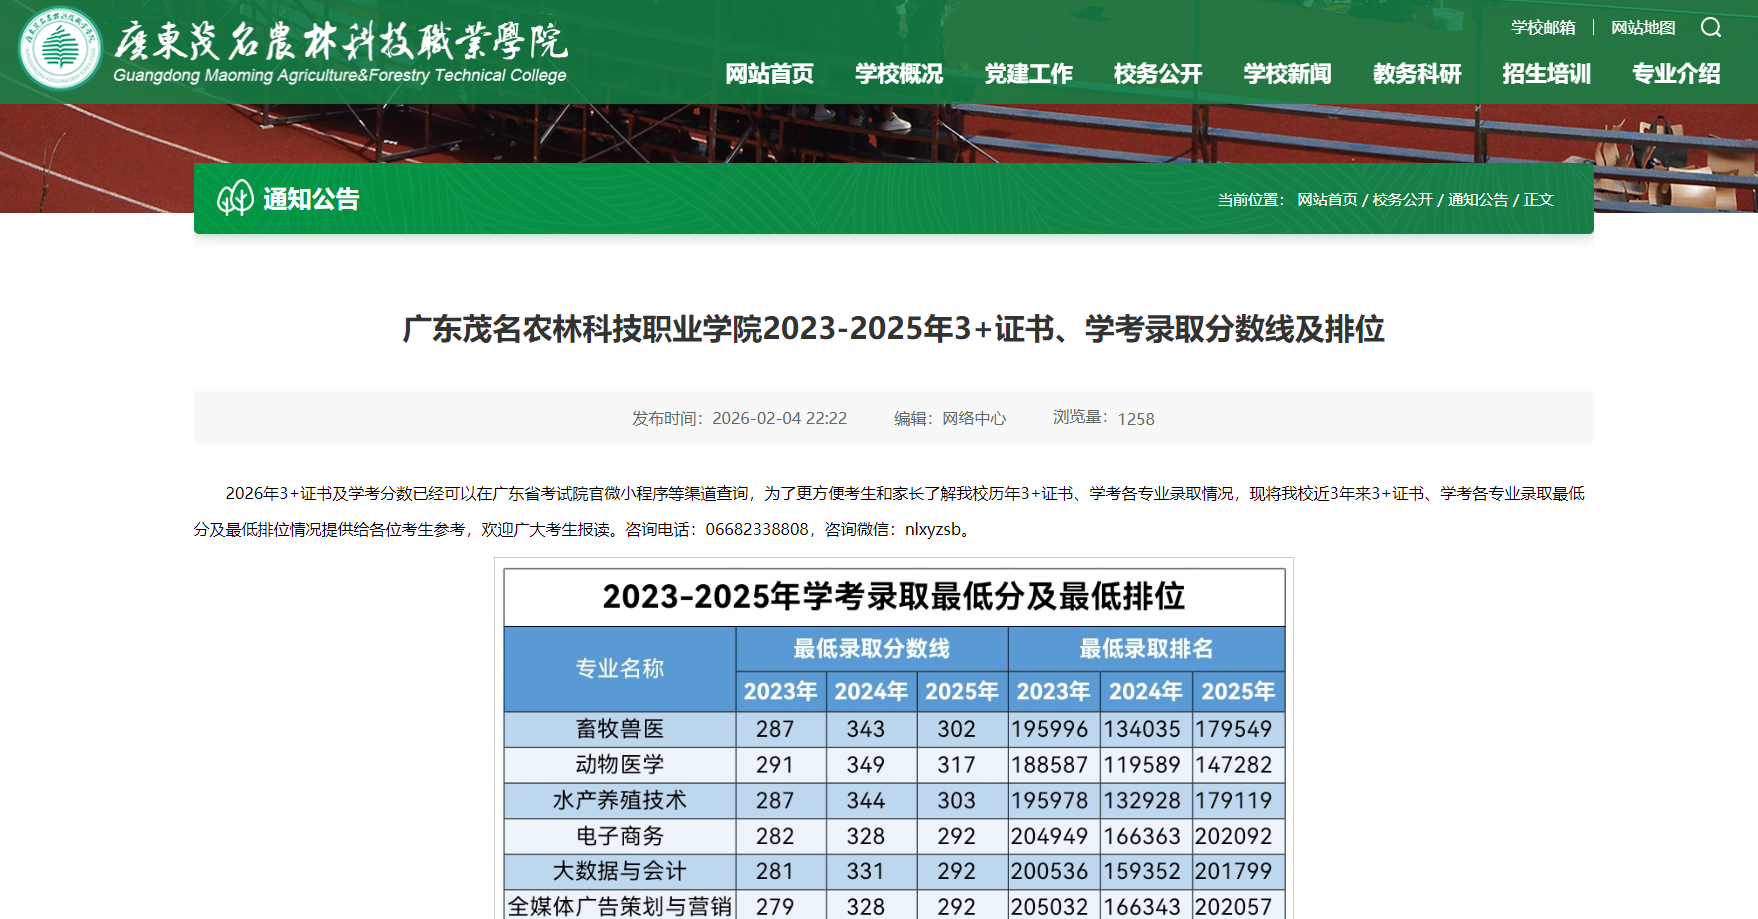Open the 学校概况 menu
The width and height of the screenshot is (1758, 919).
click(x=898, y=73)
